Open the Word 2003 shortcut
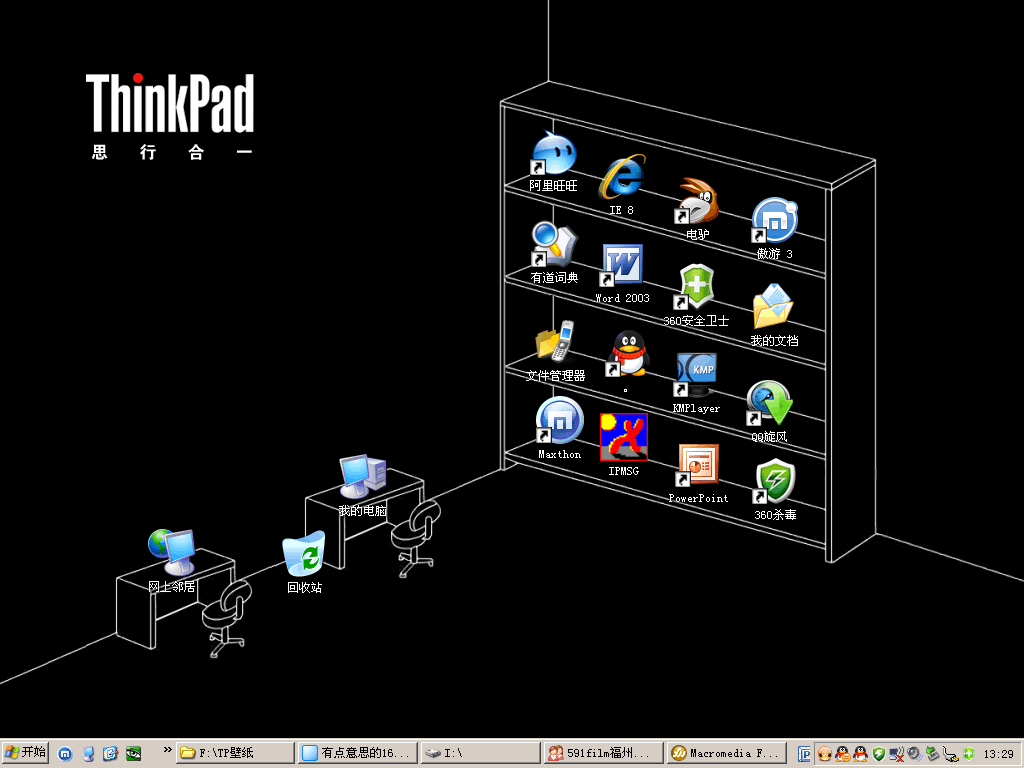The image size is (1024, 768). (622, 273)
